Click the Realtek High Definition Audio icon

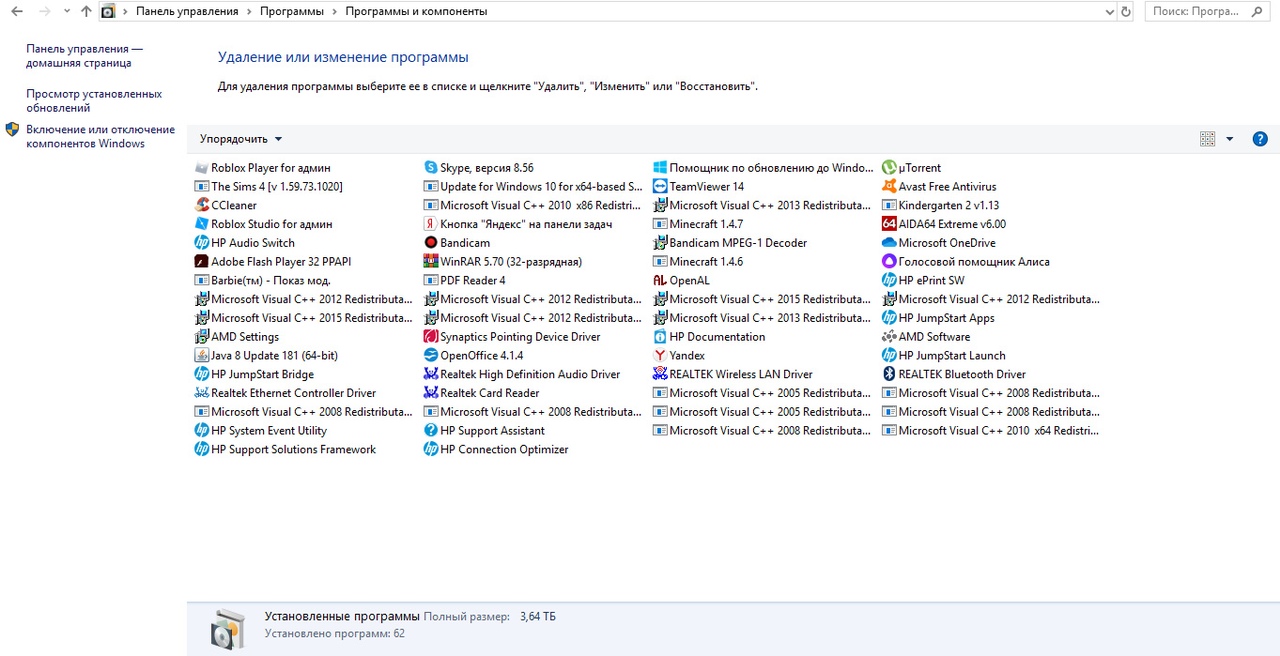point(431,374)
